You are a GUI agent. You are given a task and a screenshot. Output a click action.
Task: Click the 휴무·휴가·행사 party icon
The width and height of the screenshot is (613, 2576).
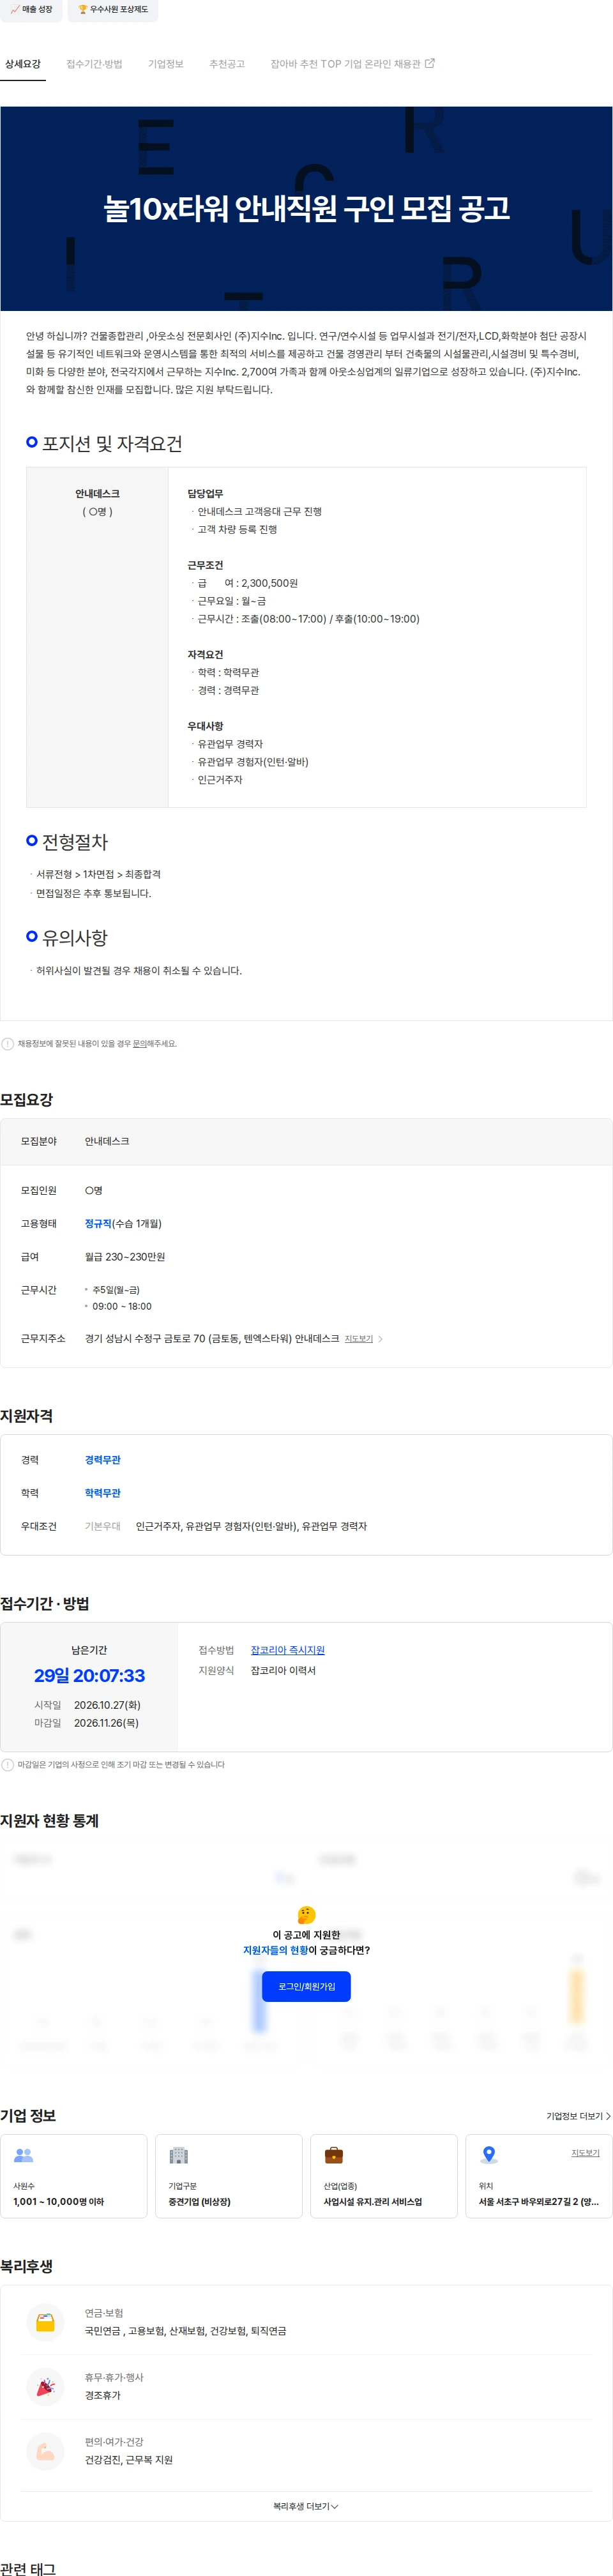(x=45, y=2386)
